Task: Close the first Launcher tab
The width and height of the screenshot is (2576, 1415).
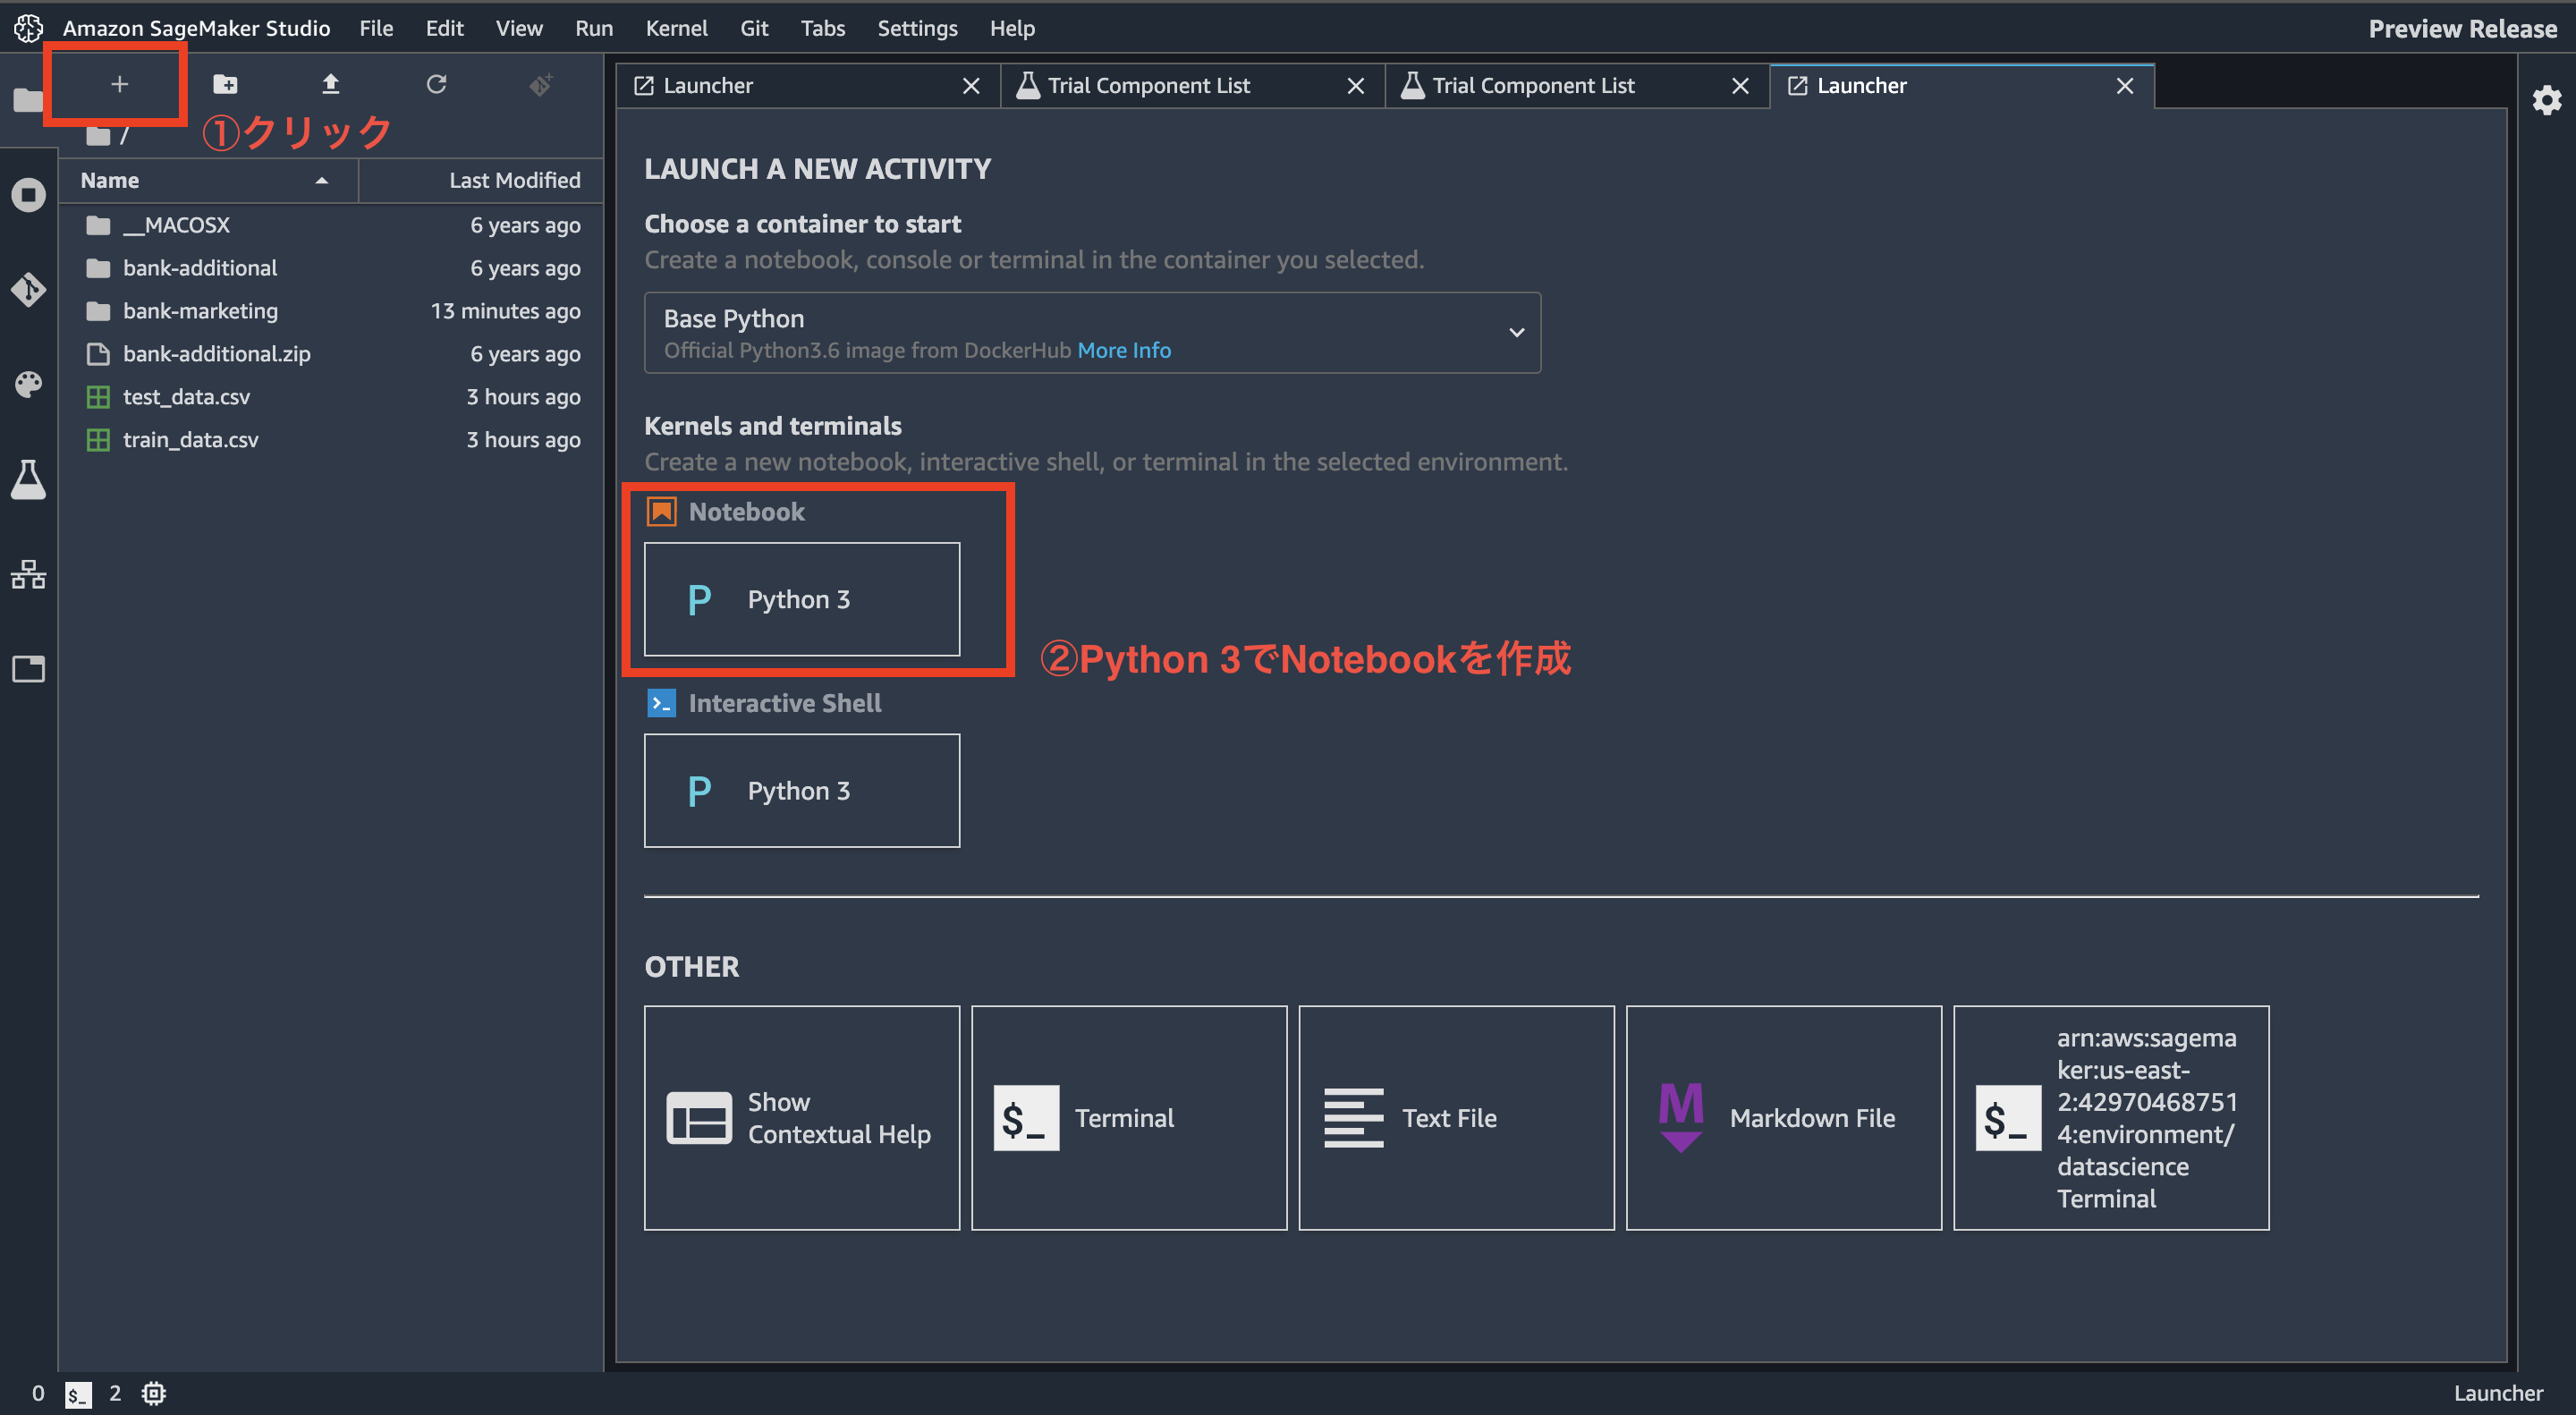Action: pyautogui.click(x=971, y=86)
